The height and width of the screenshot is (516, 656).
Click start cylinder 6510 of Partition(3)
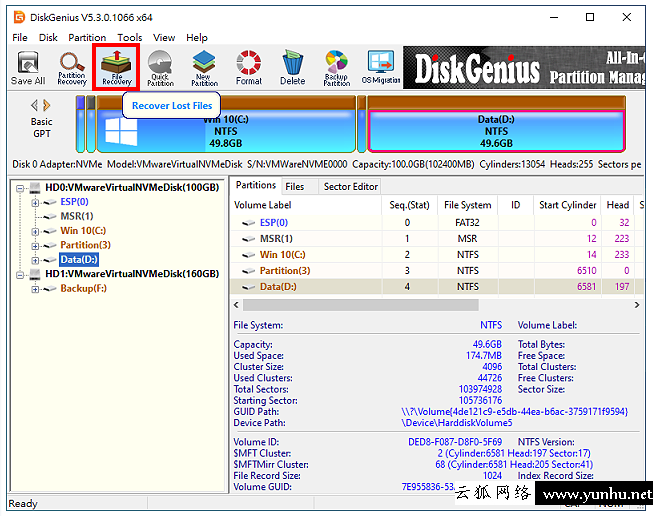click(x=587, y=271)
